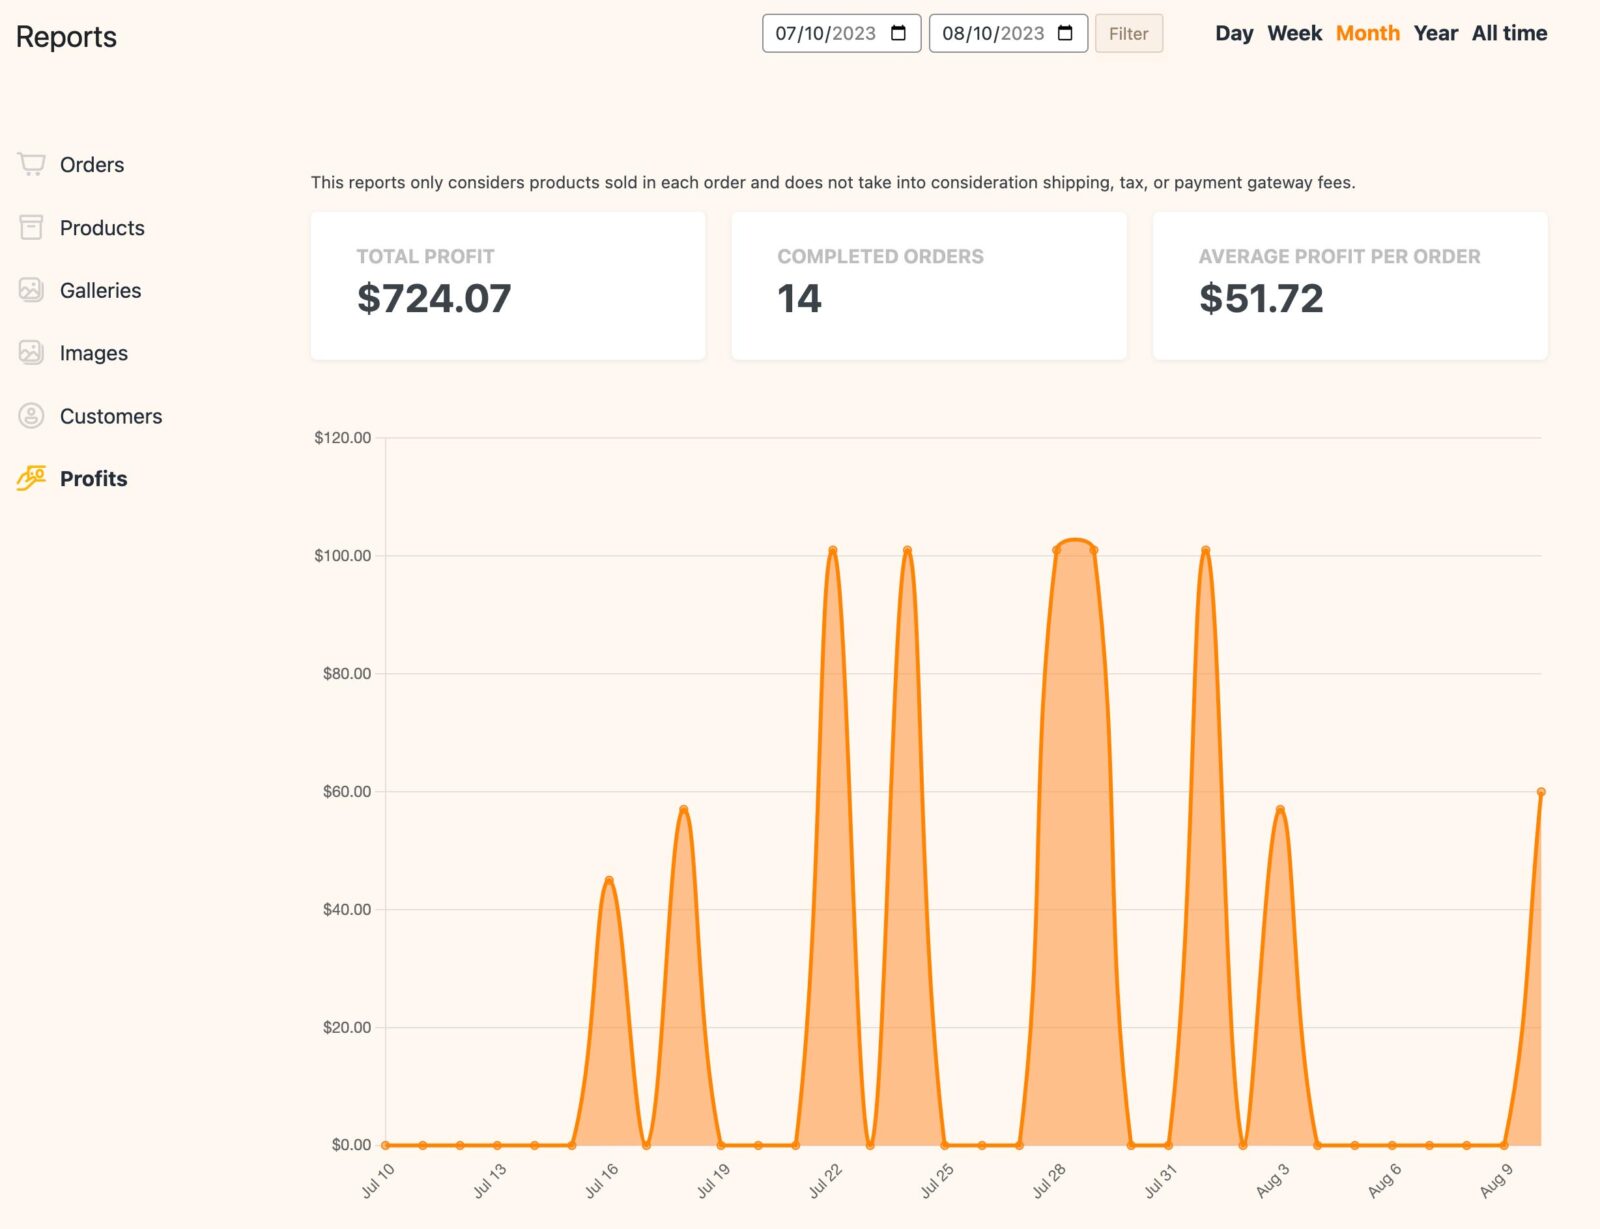This screenshot has width=1600, height=1229.
Task: Open end date calendar picker icon
Action: click(x=1065, y=33)
